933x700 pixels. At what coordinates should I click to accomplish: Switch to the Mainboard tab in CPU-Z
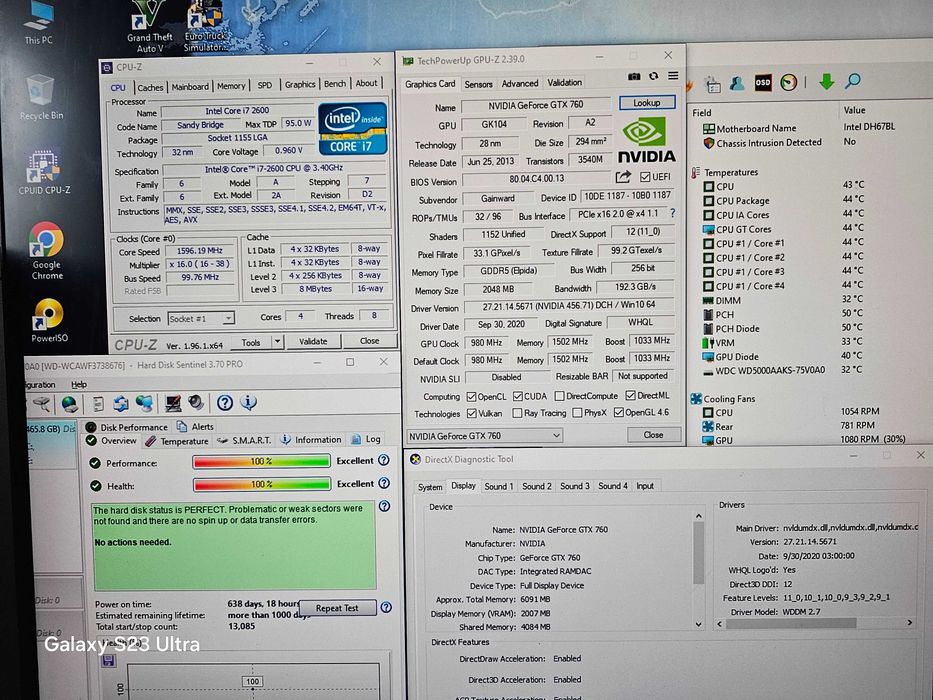(190, 87)
